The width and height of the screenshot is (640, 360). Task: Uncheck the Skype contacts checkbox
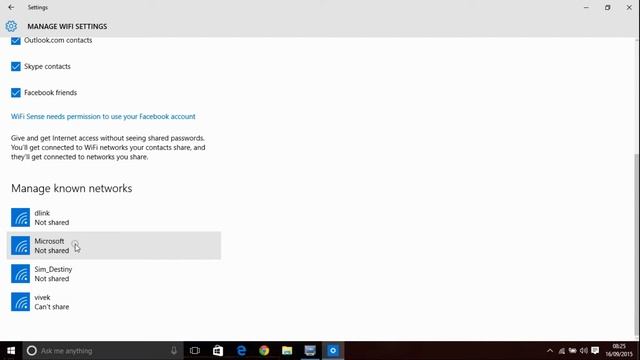(16, 67)
